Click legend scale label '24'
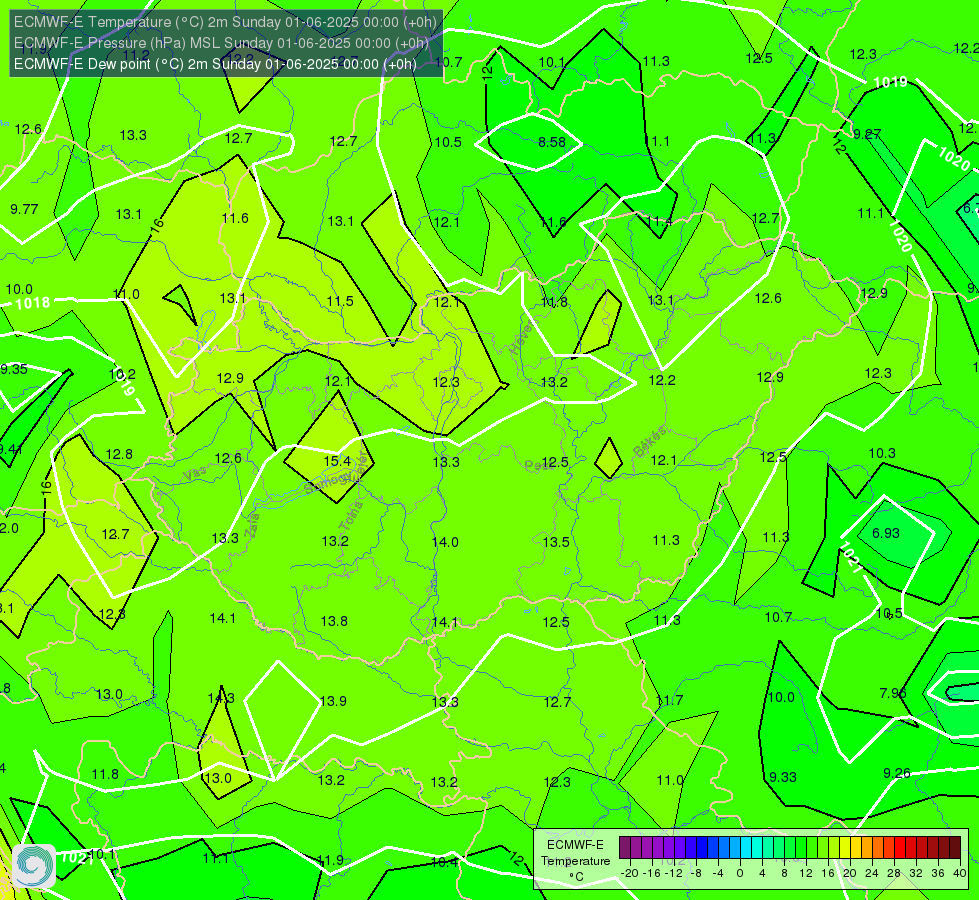The height and width of the screenshot is (900, 979). [x=872, y=873]
